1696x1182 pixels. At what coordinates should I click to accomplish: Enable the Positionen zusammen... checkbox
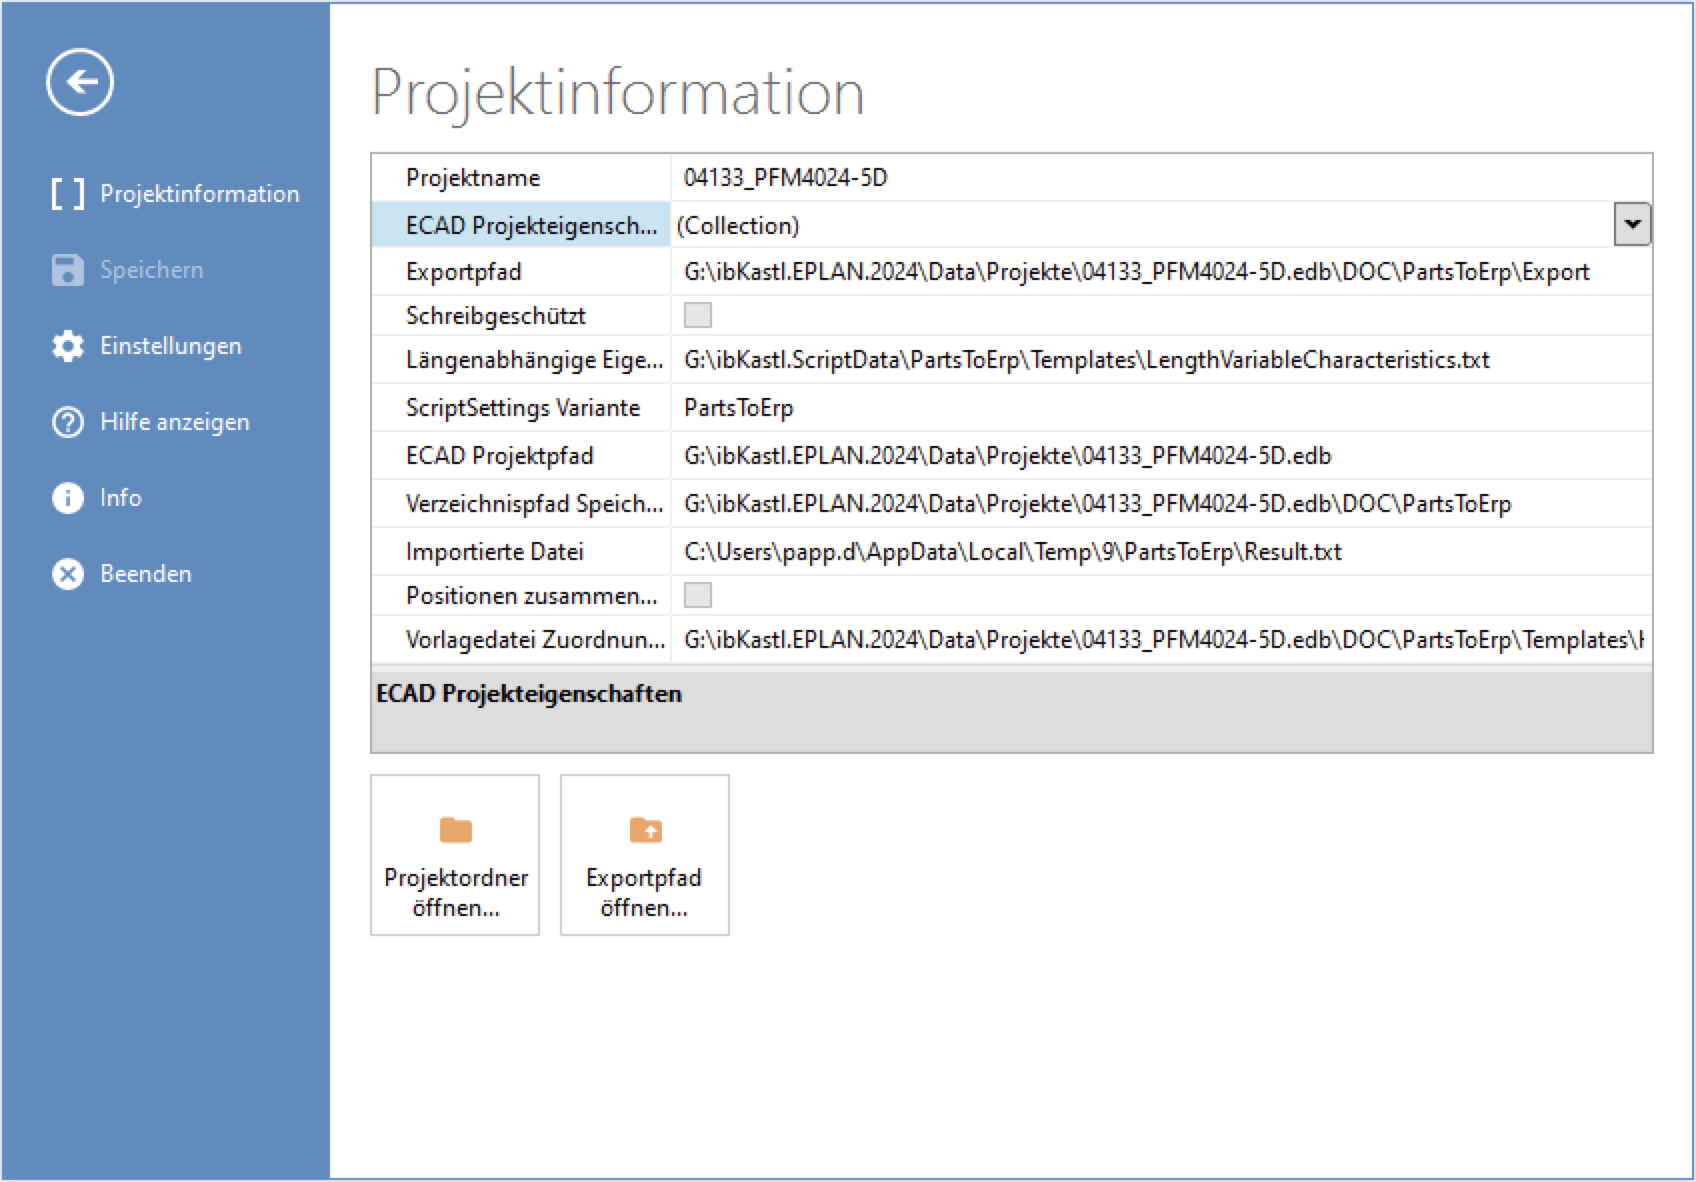point(697,596)
